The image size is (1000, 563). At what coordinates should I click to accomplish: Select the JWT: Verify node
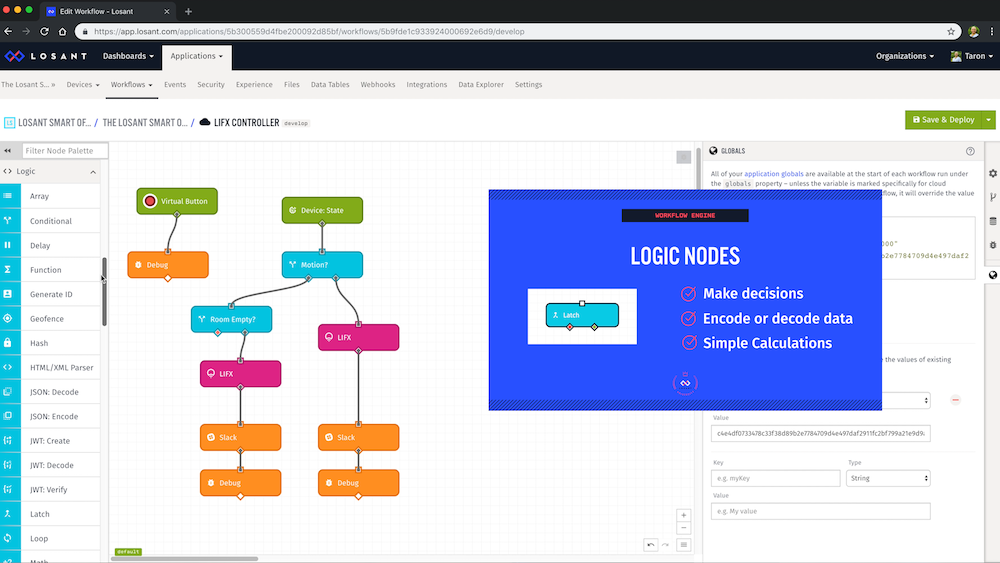pyautogui.click(x=50, y=489)
